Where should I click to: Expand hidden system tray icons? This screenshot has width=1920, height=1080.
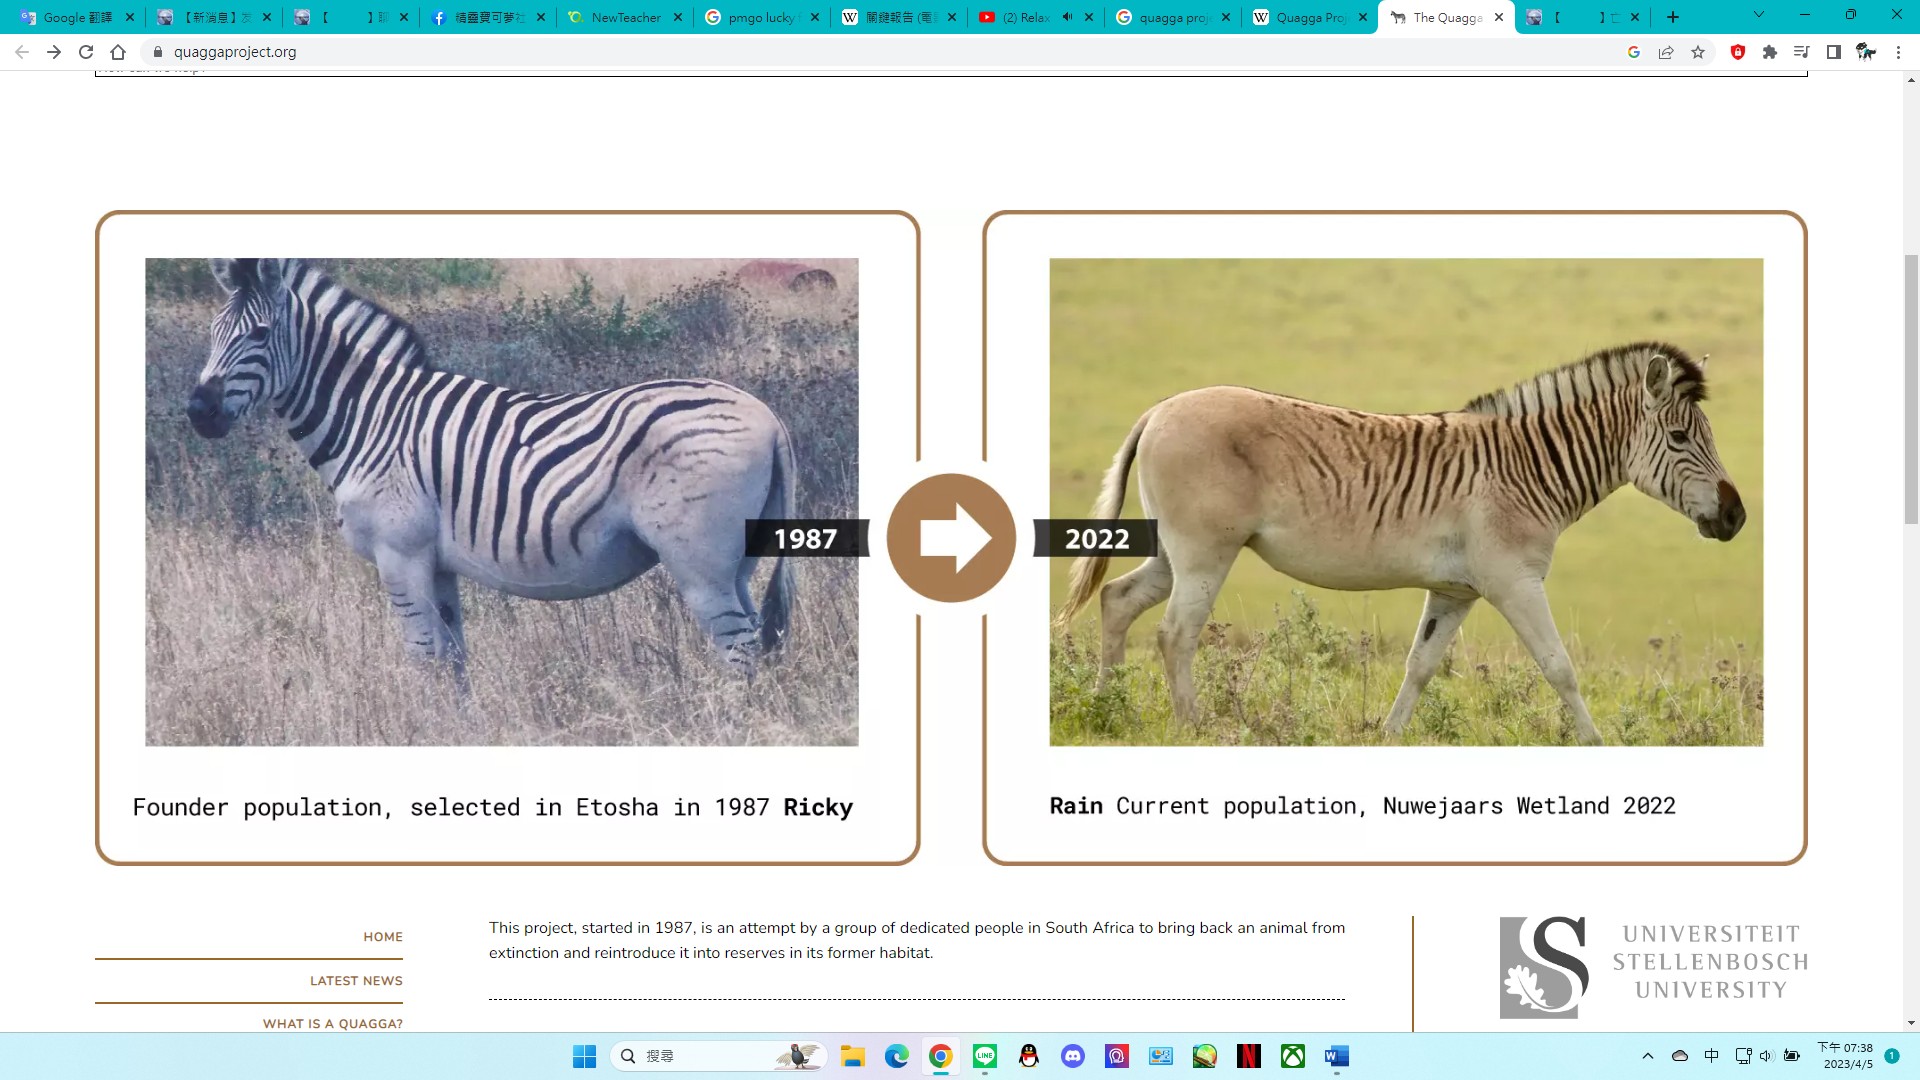[1648, 1056]
